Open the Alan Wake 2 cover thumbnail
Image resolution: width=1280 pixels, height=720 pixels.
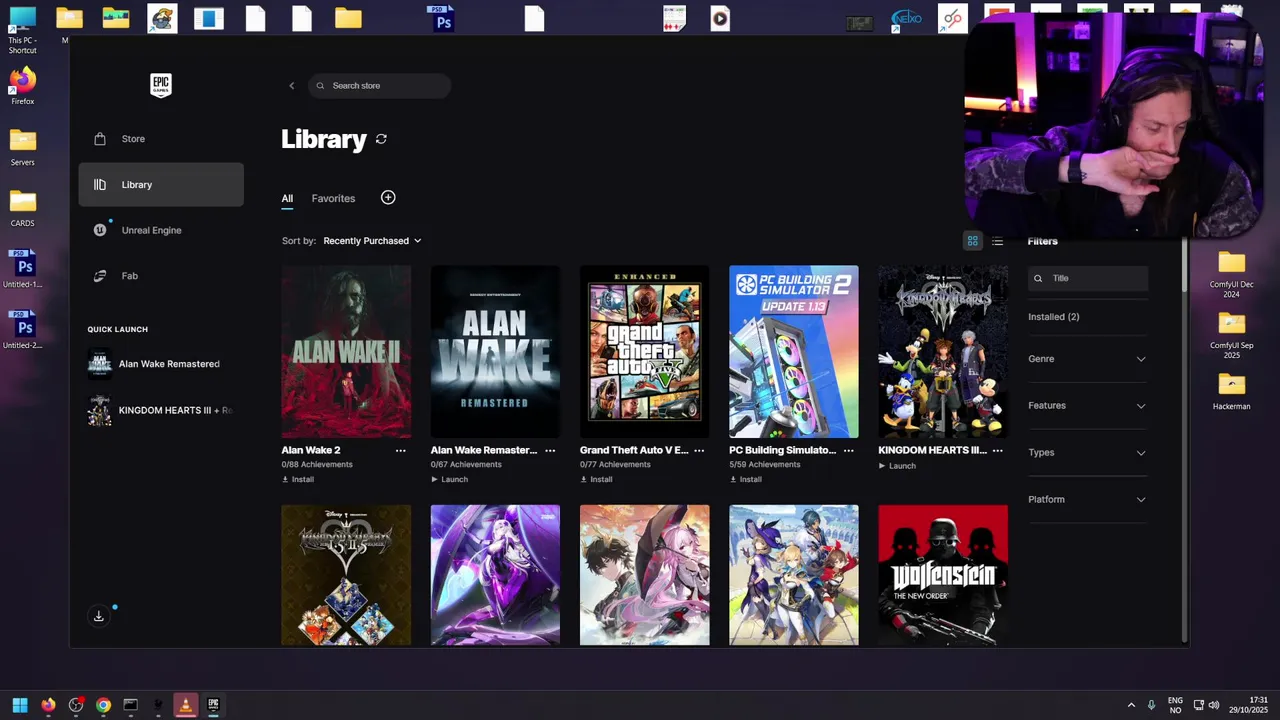pos(346,351)
